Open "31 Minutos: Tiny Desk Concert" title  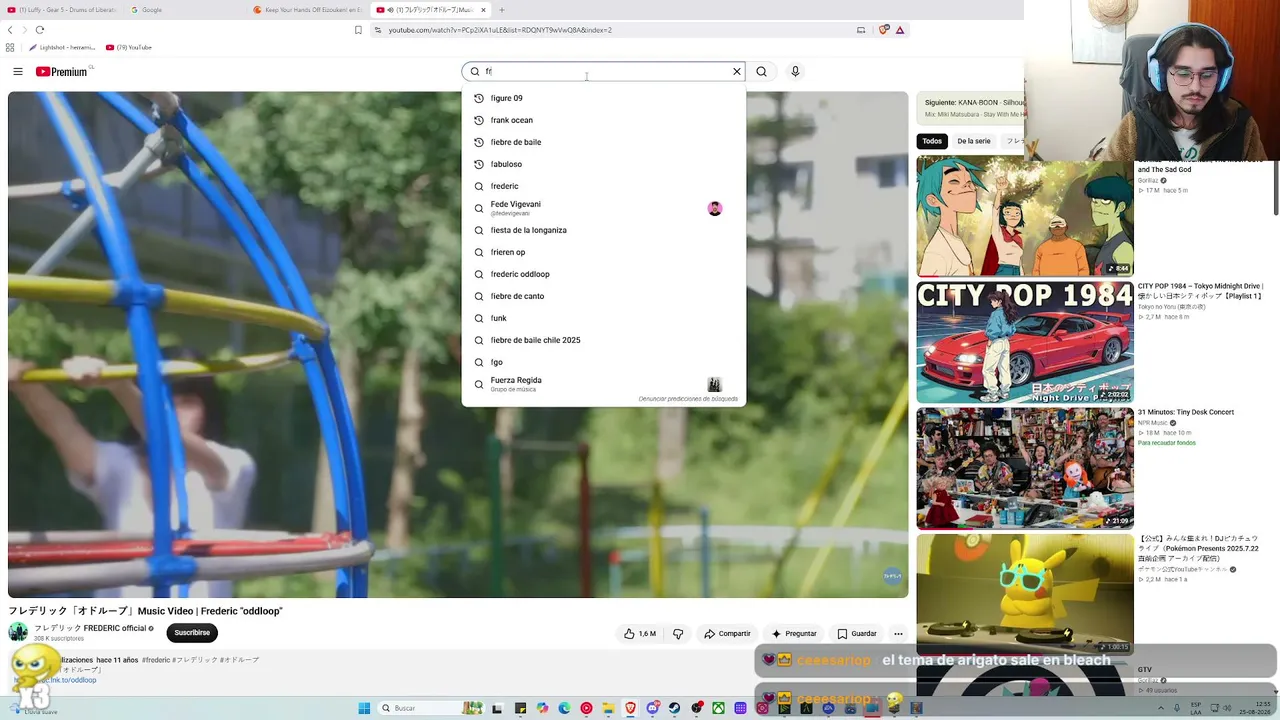(1186, 412)
